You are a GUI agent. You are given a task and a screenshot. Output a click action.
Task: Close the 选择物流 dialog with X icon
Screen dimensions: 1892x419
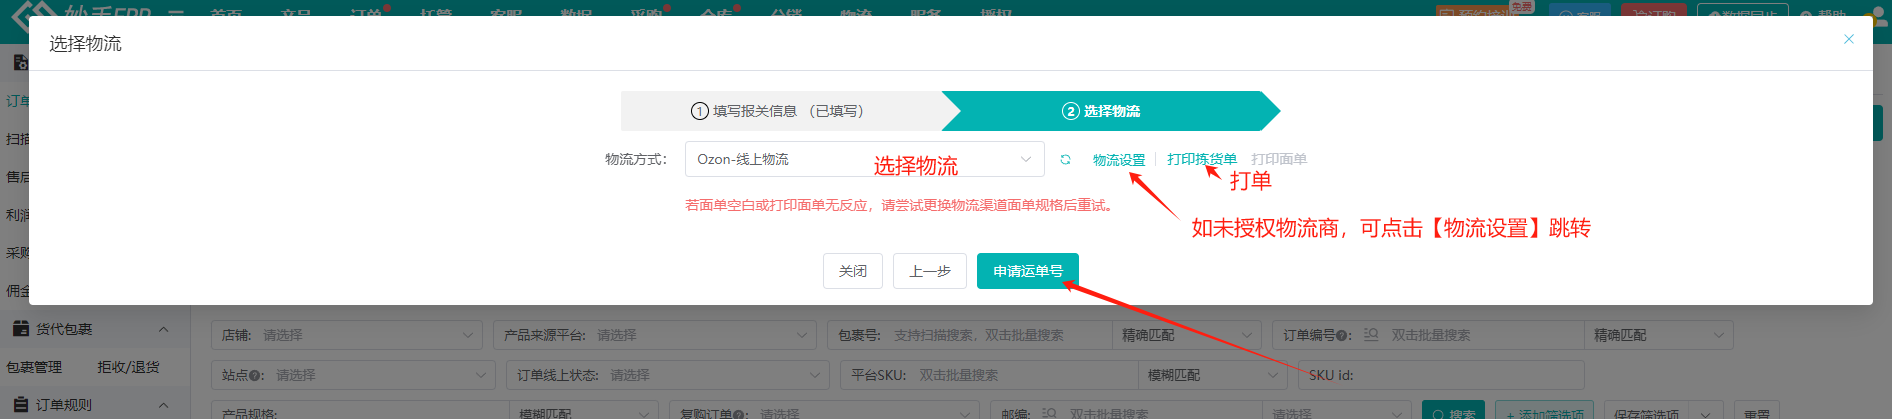pos(1848,39)
